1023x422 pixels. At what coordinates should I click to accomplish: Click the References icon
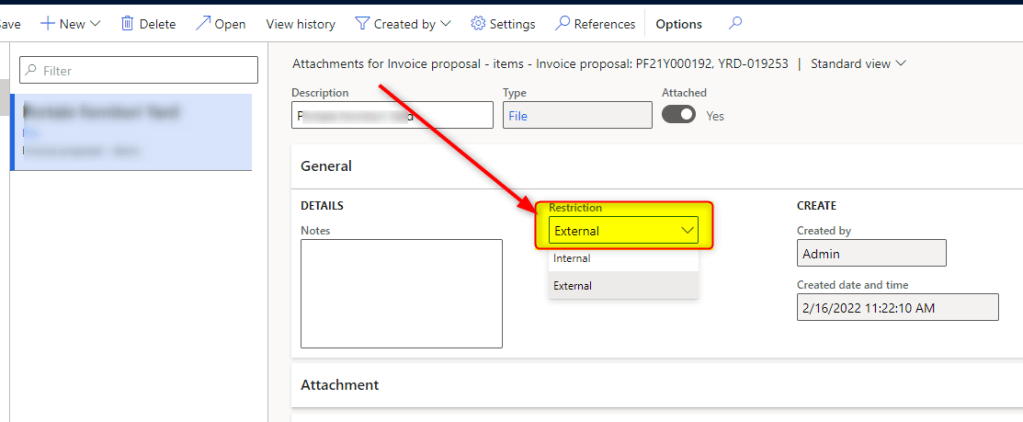point(563,23)
